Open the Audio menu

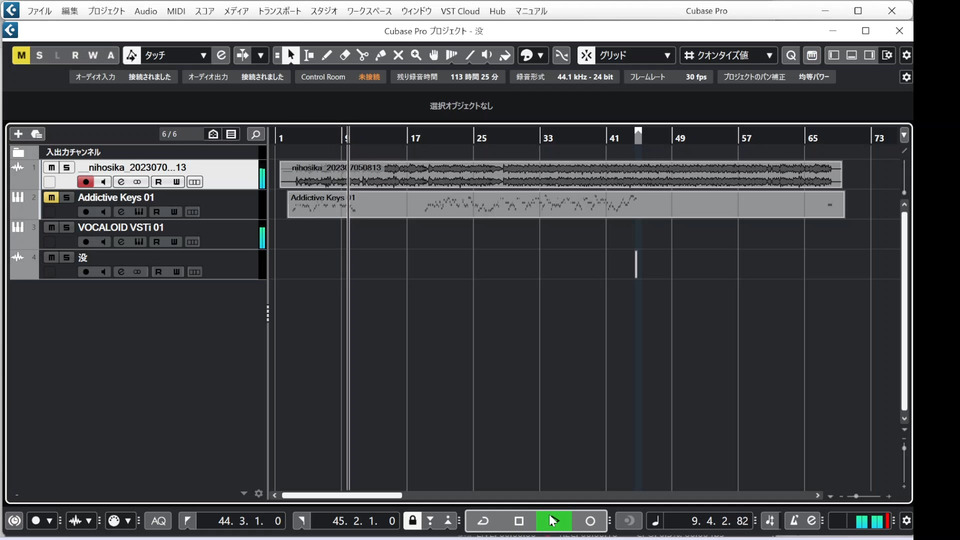[x=146, y=11]
